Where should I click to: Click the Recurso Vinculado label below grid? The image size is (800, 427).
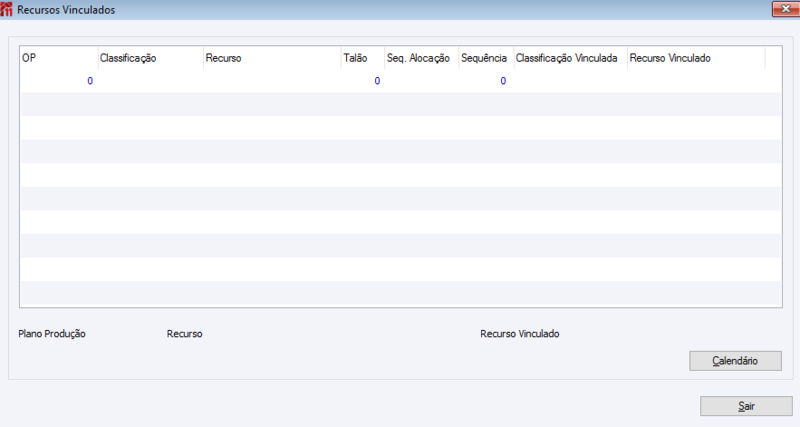pos(519,334)
